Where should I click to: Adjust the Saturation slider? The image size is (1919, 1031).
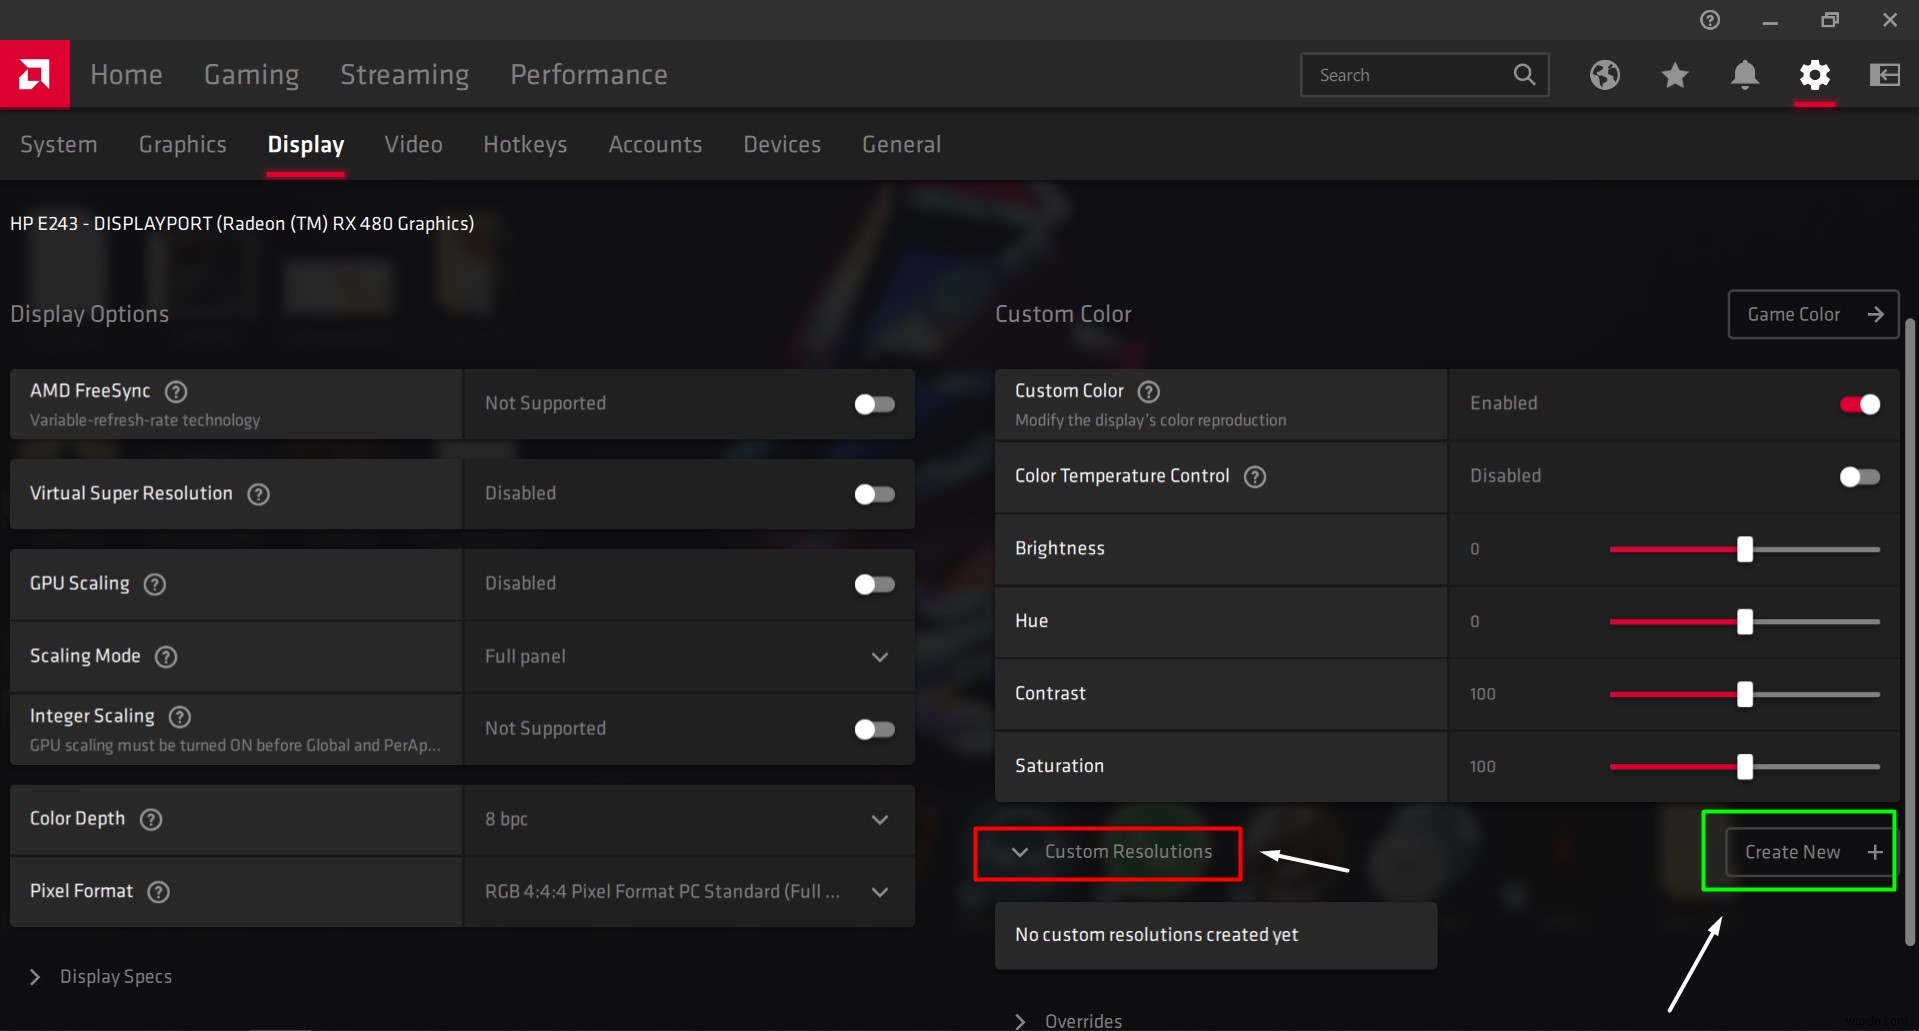point(1745,767)
